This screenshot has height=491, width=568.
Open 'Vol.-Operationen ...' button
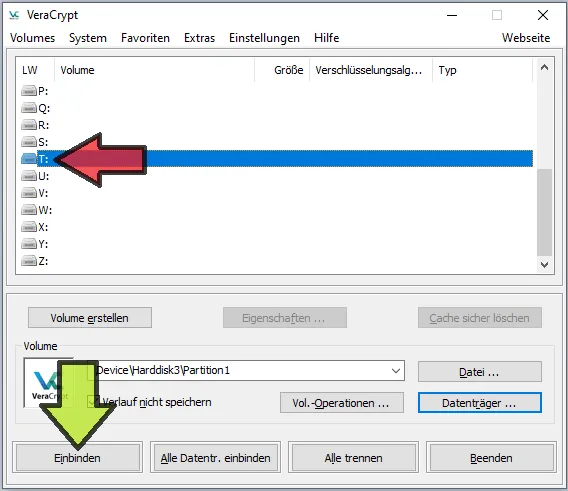point(342,403)
